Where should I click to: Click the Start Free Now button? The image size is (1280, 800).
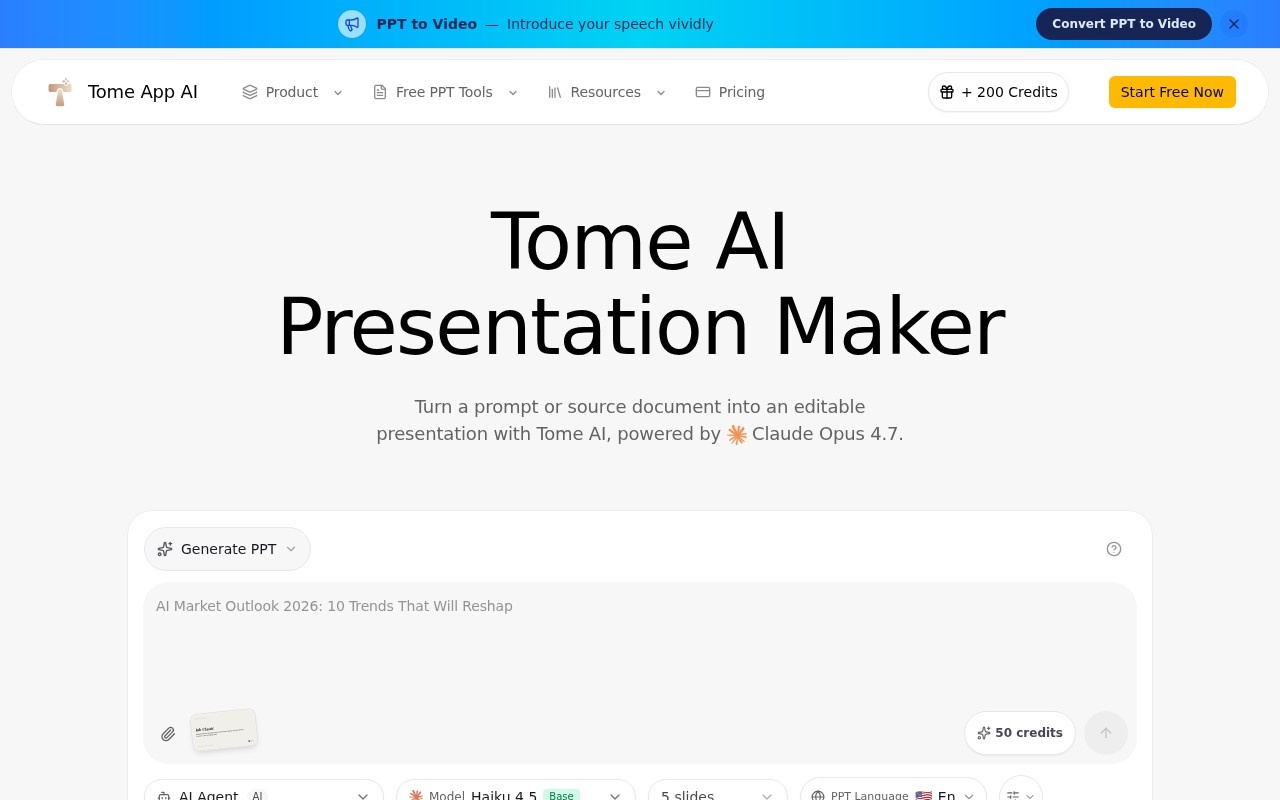click(1172, 92)
